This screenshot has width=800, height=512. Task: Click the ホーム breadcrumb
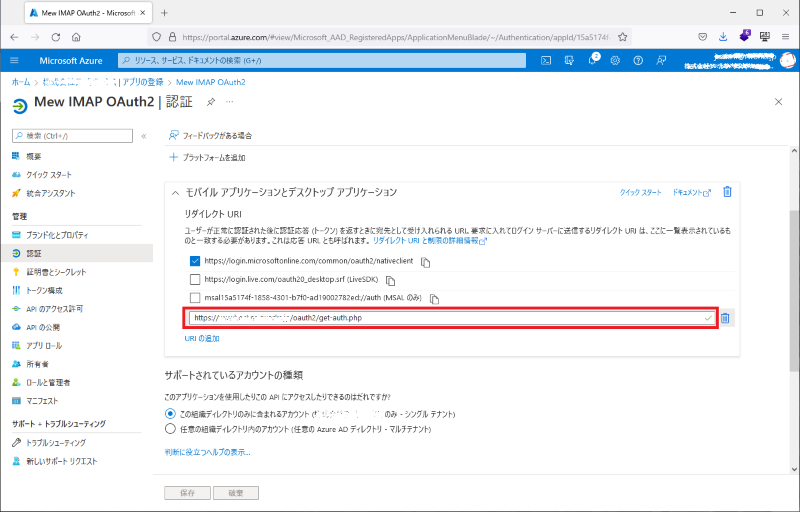pyautogui.click(x=21, y=82)
